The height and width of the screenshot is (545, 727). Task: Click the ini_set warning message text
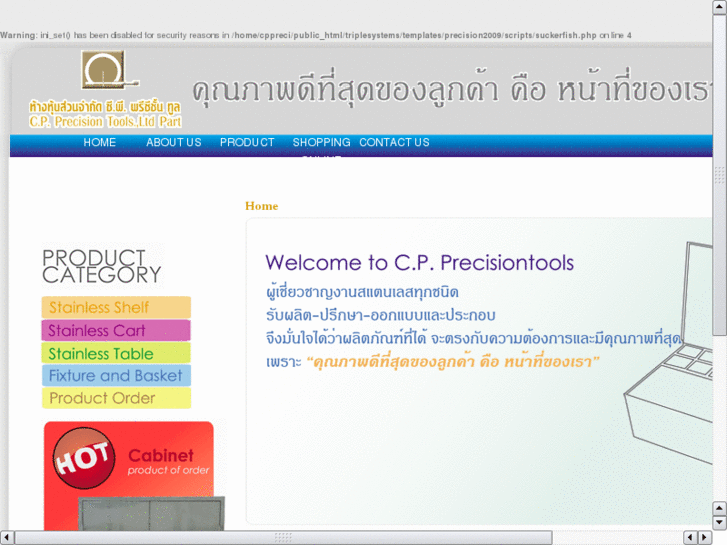click(x=316, y=35)
